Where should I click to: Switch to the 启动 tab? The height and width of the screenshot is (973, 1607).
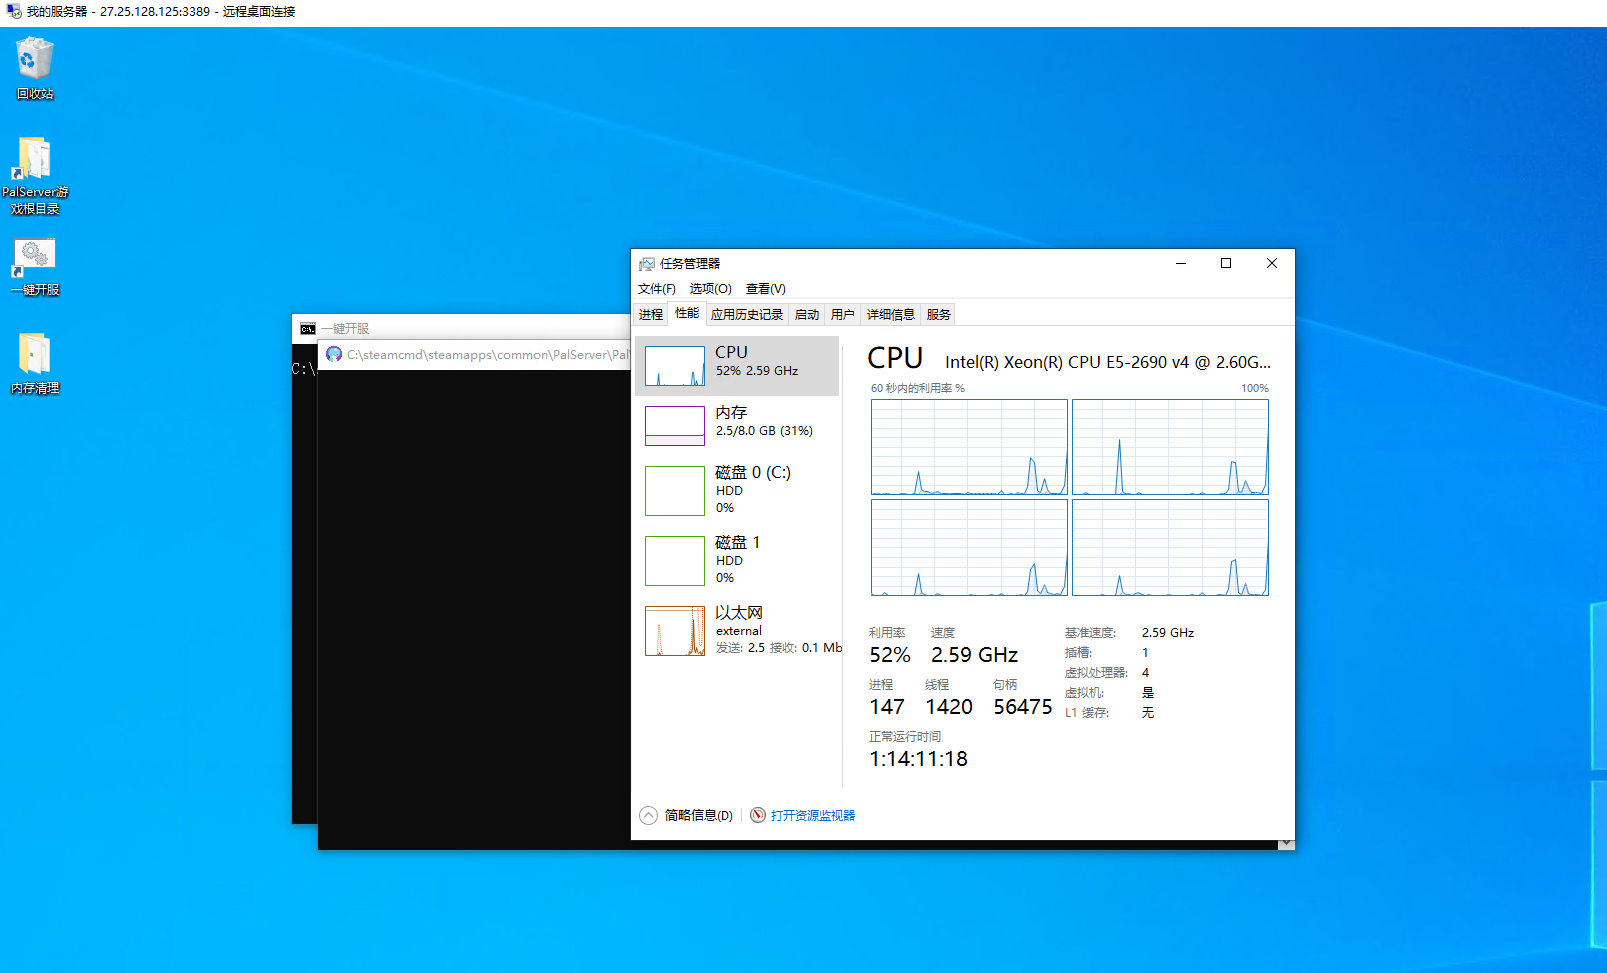click(807, 315)
